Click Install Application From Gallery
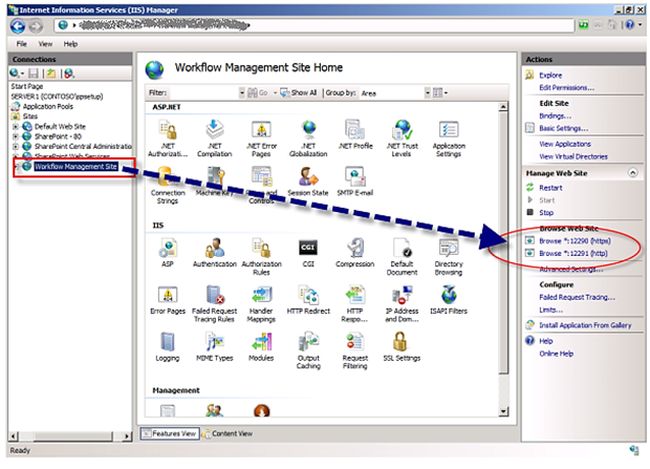Image resolution: width=650 pixels, height=469 pixels. 585,326
